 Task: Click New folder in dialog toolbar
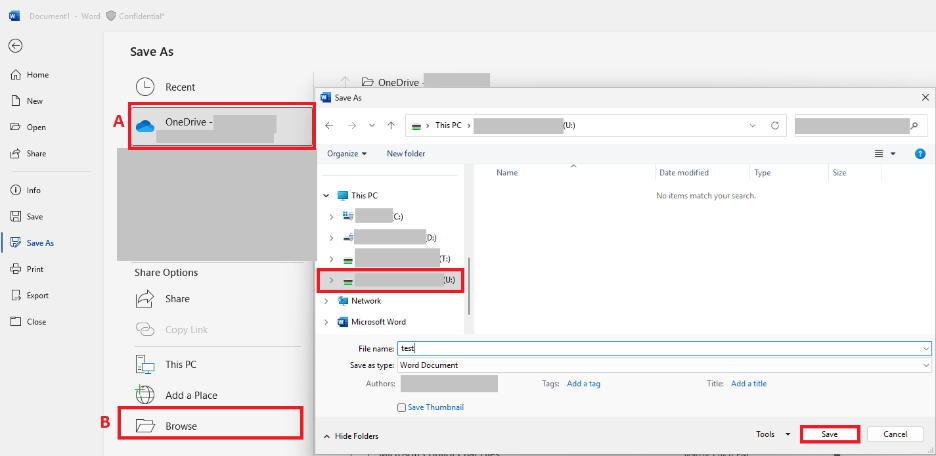pos(406,153)
